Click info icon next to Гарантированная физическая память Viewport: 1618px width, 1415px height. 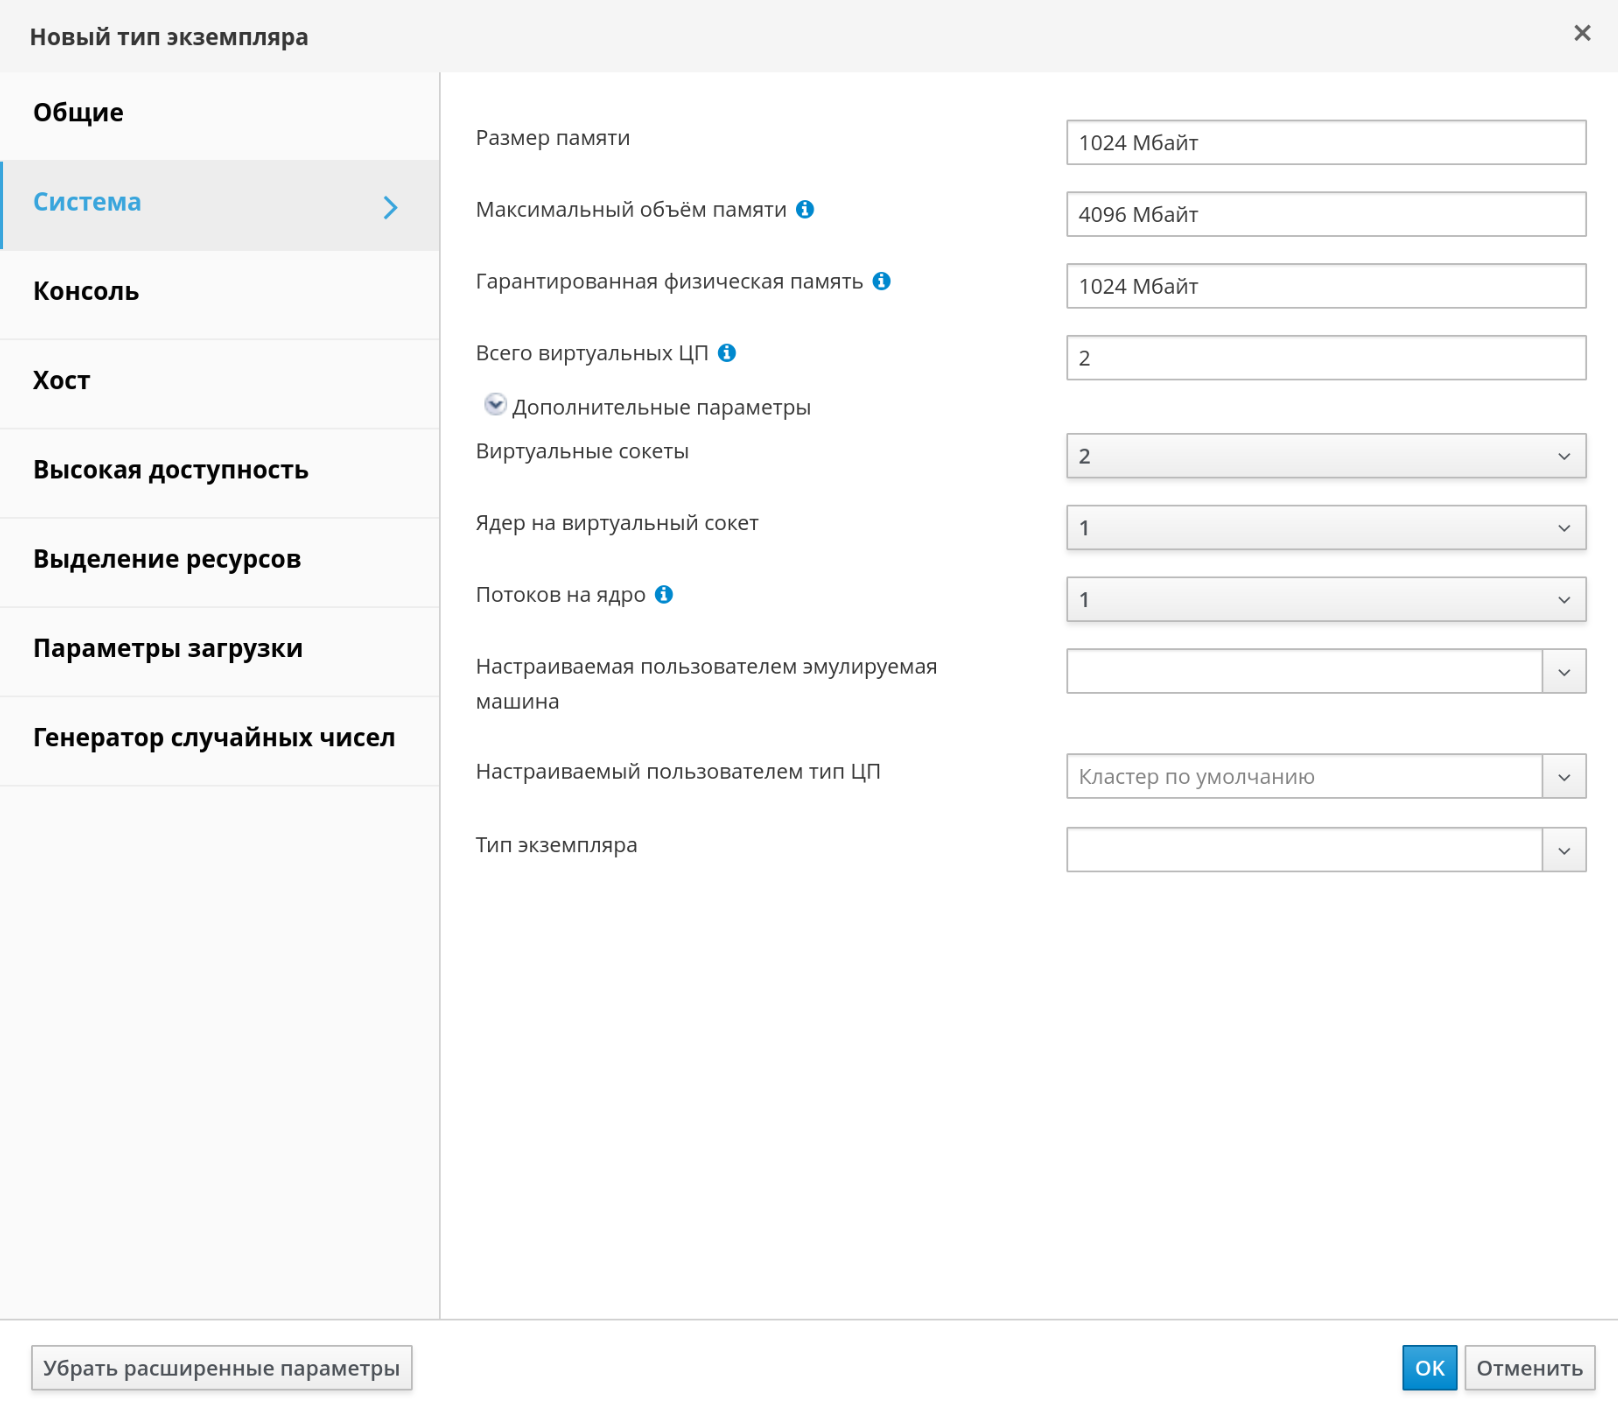tap(881, 281)
